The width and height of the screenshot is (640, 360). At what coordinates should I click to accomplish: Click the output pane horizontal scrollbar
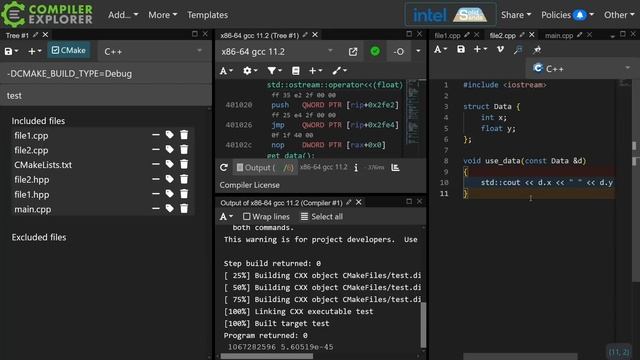(x=267, y=356)
